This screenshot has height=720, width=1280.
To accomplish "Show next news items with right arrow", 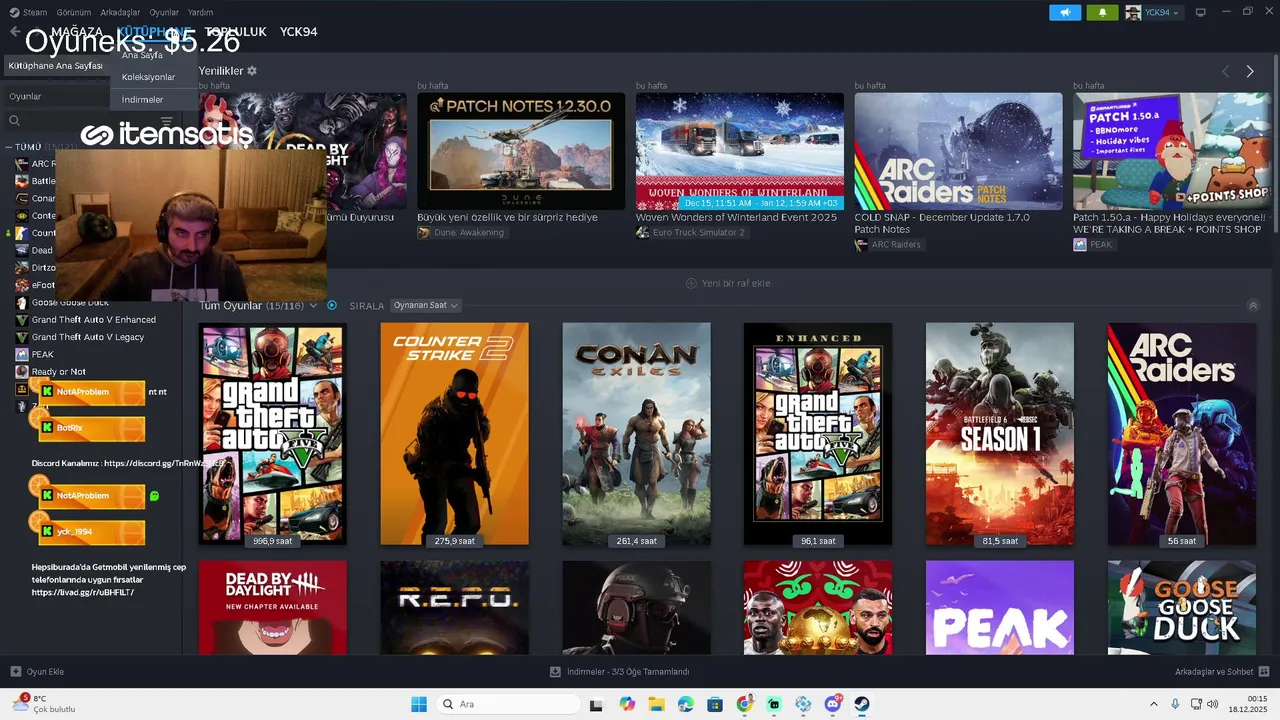I will [1250, 71].
